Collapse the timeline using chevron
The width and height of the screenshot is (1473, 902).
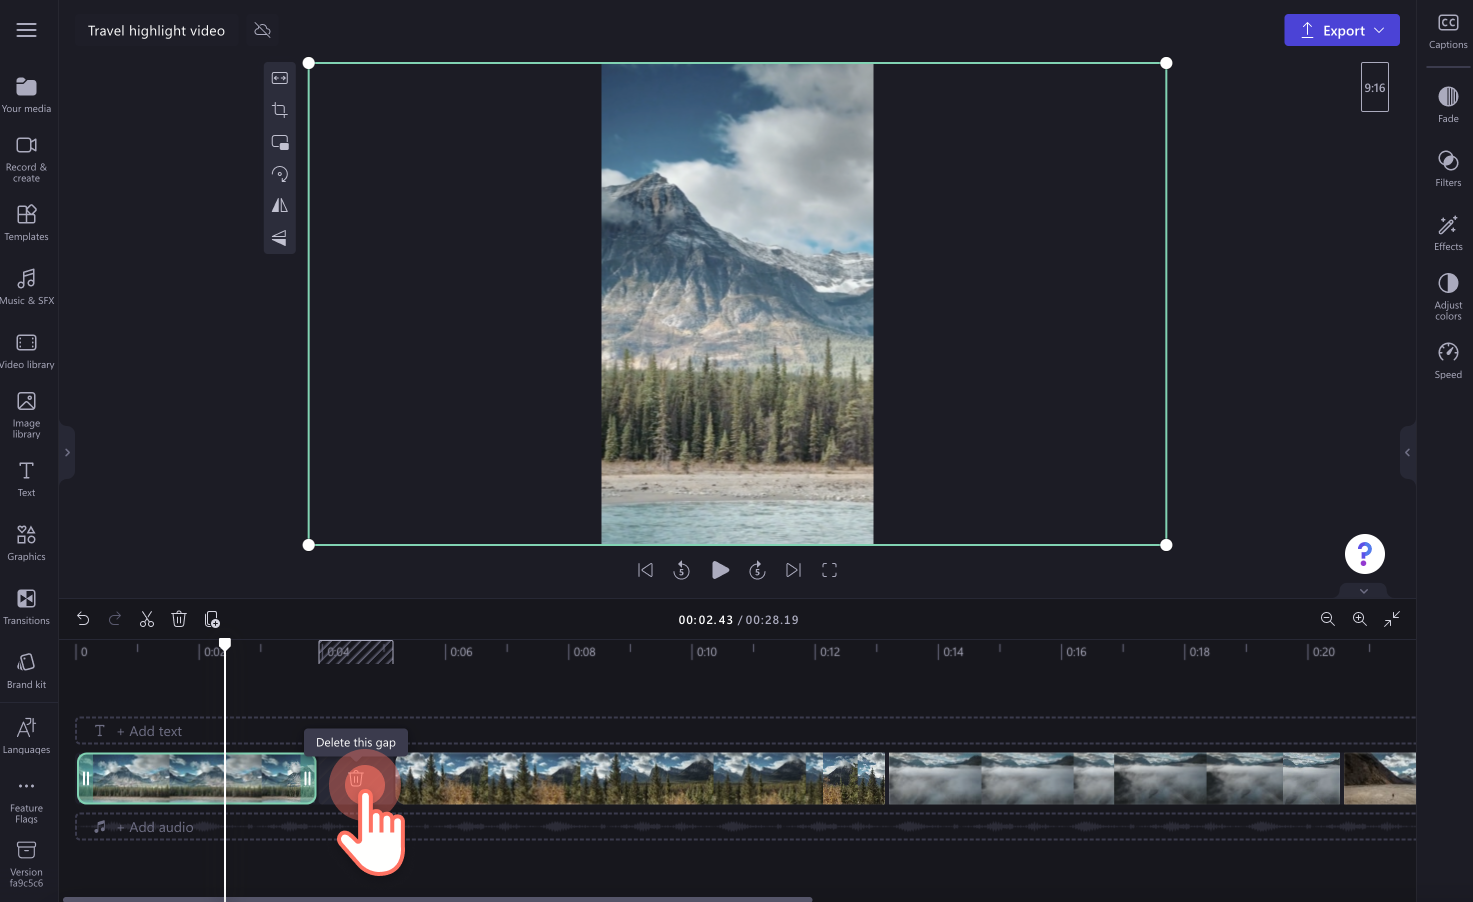click(1364, 591)
